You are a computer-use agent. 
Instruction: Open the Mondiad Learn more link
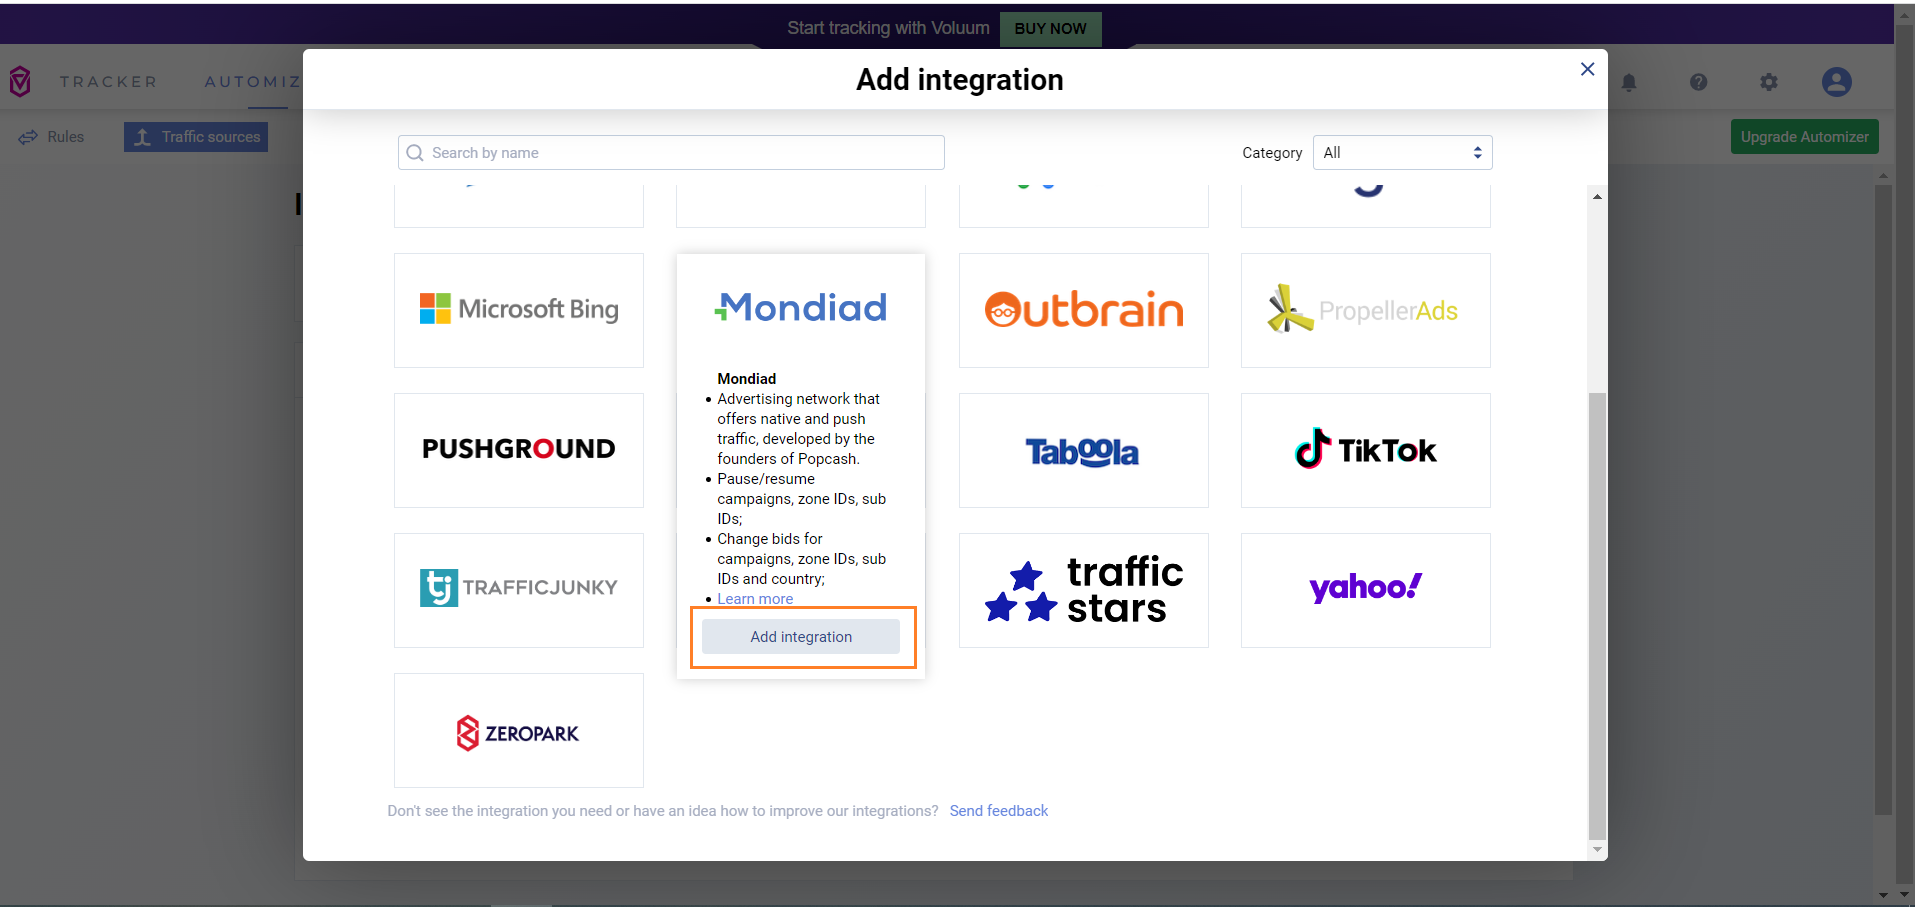coord(755,599)
